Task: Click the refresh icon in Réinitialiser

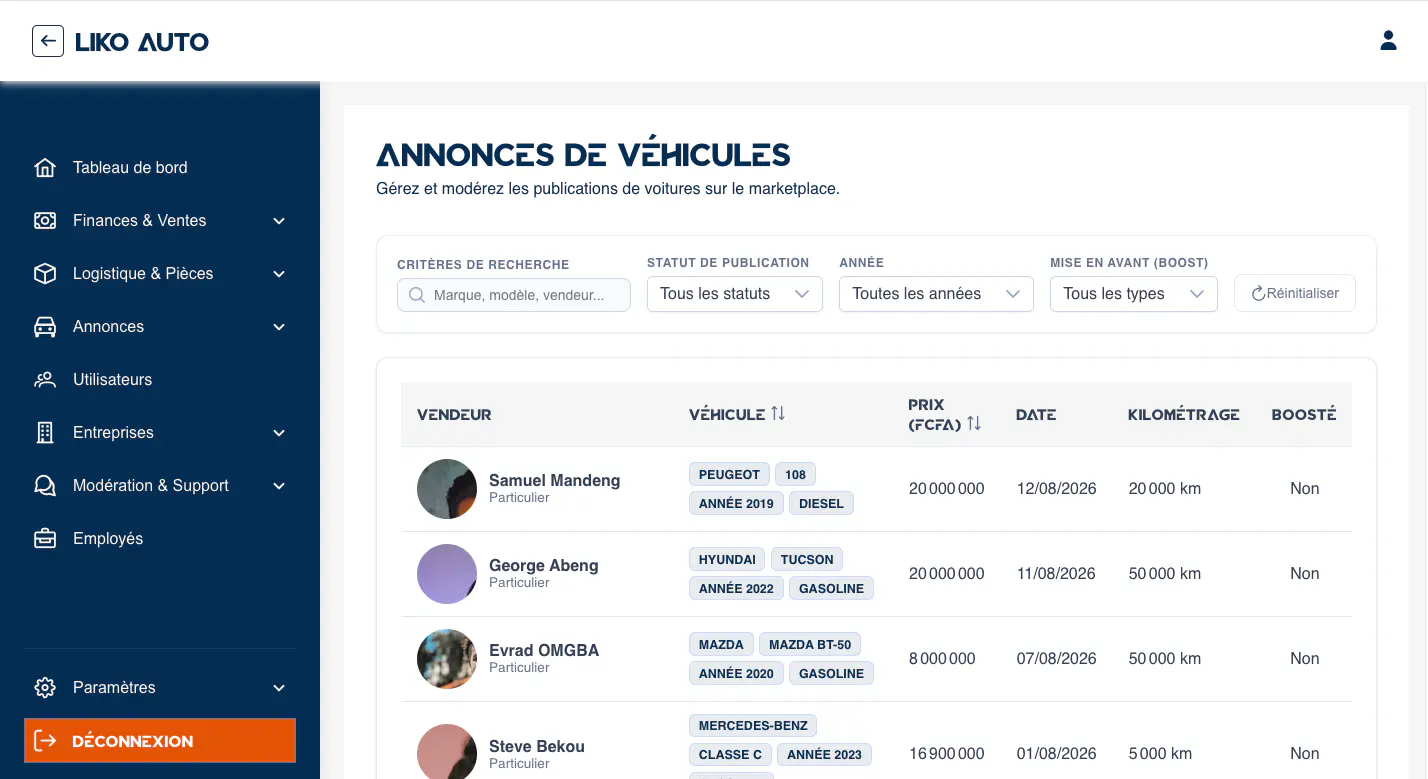Action: tap(1258, 294)
